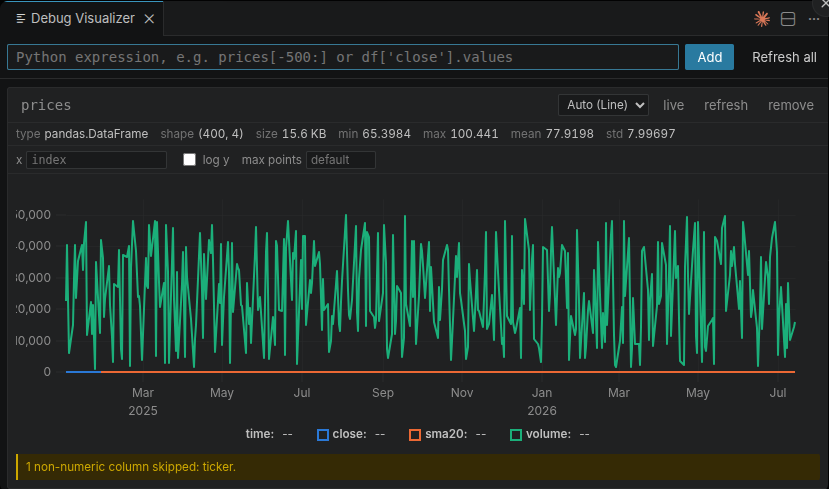Screen dimensions: 829x489
Task: Open the more actions ellipsis menu
Action: tap(814, 19)
